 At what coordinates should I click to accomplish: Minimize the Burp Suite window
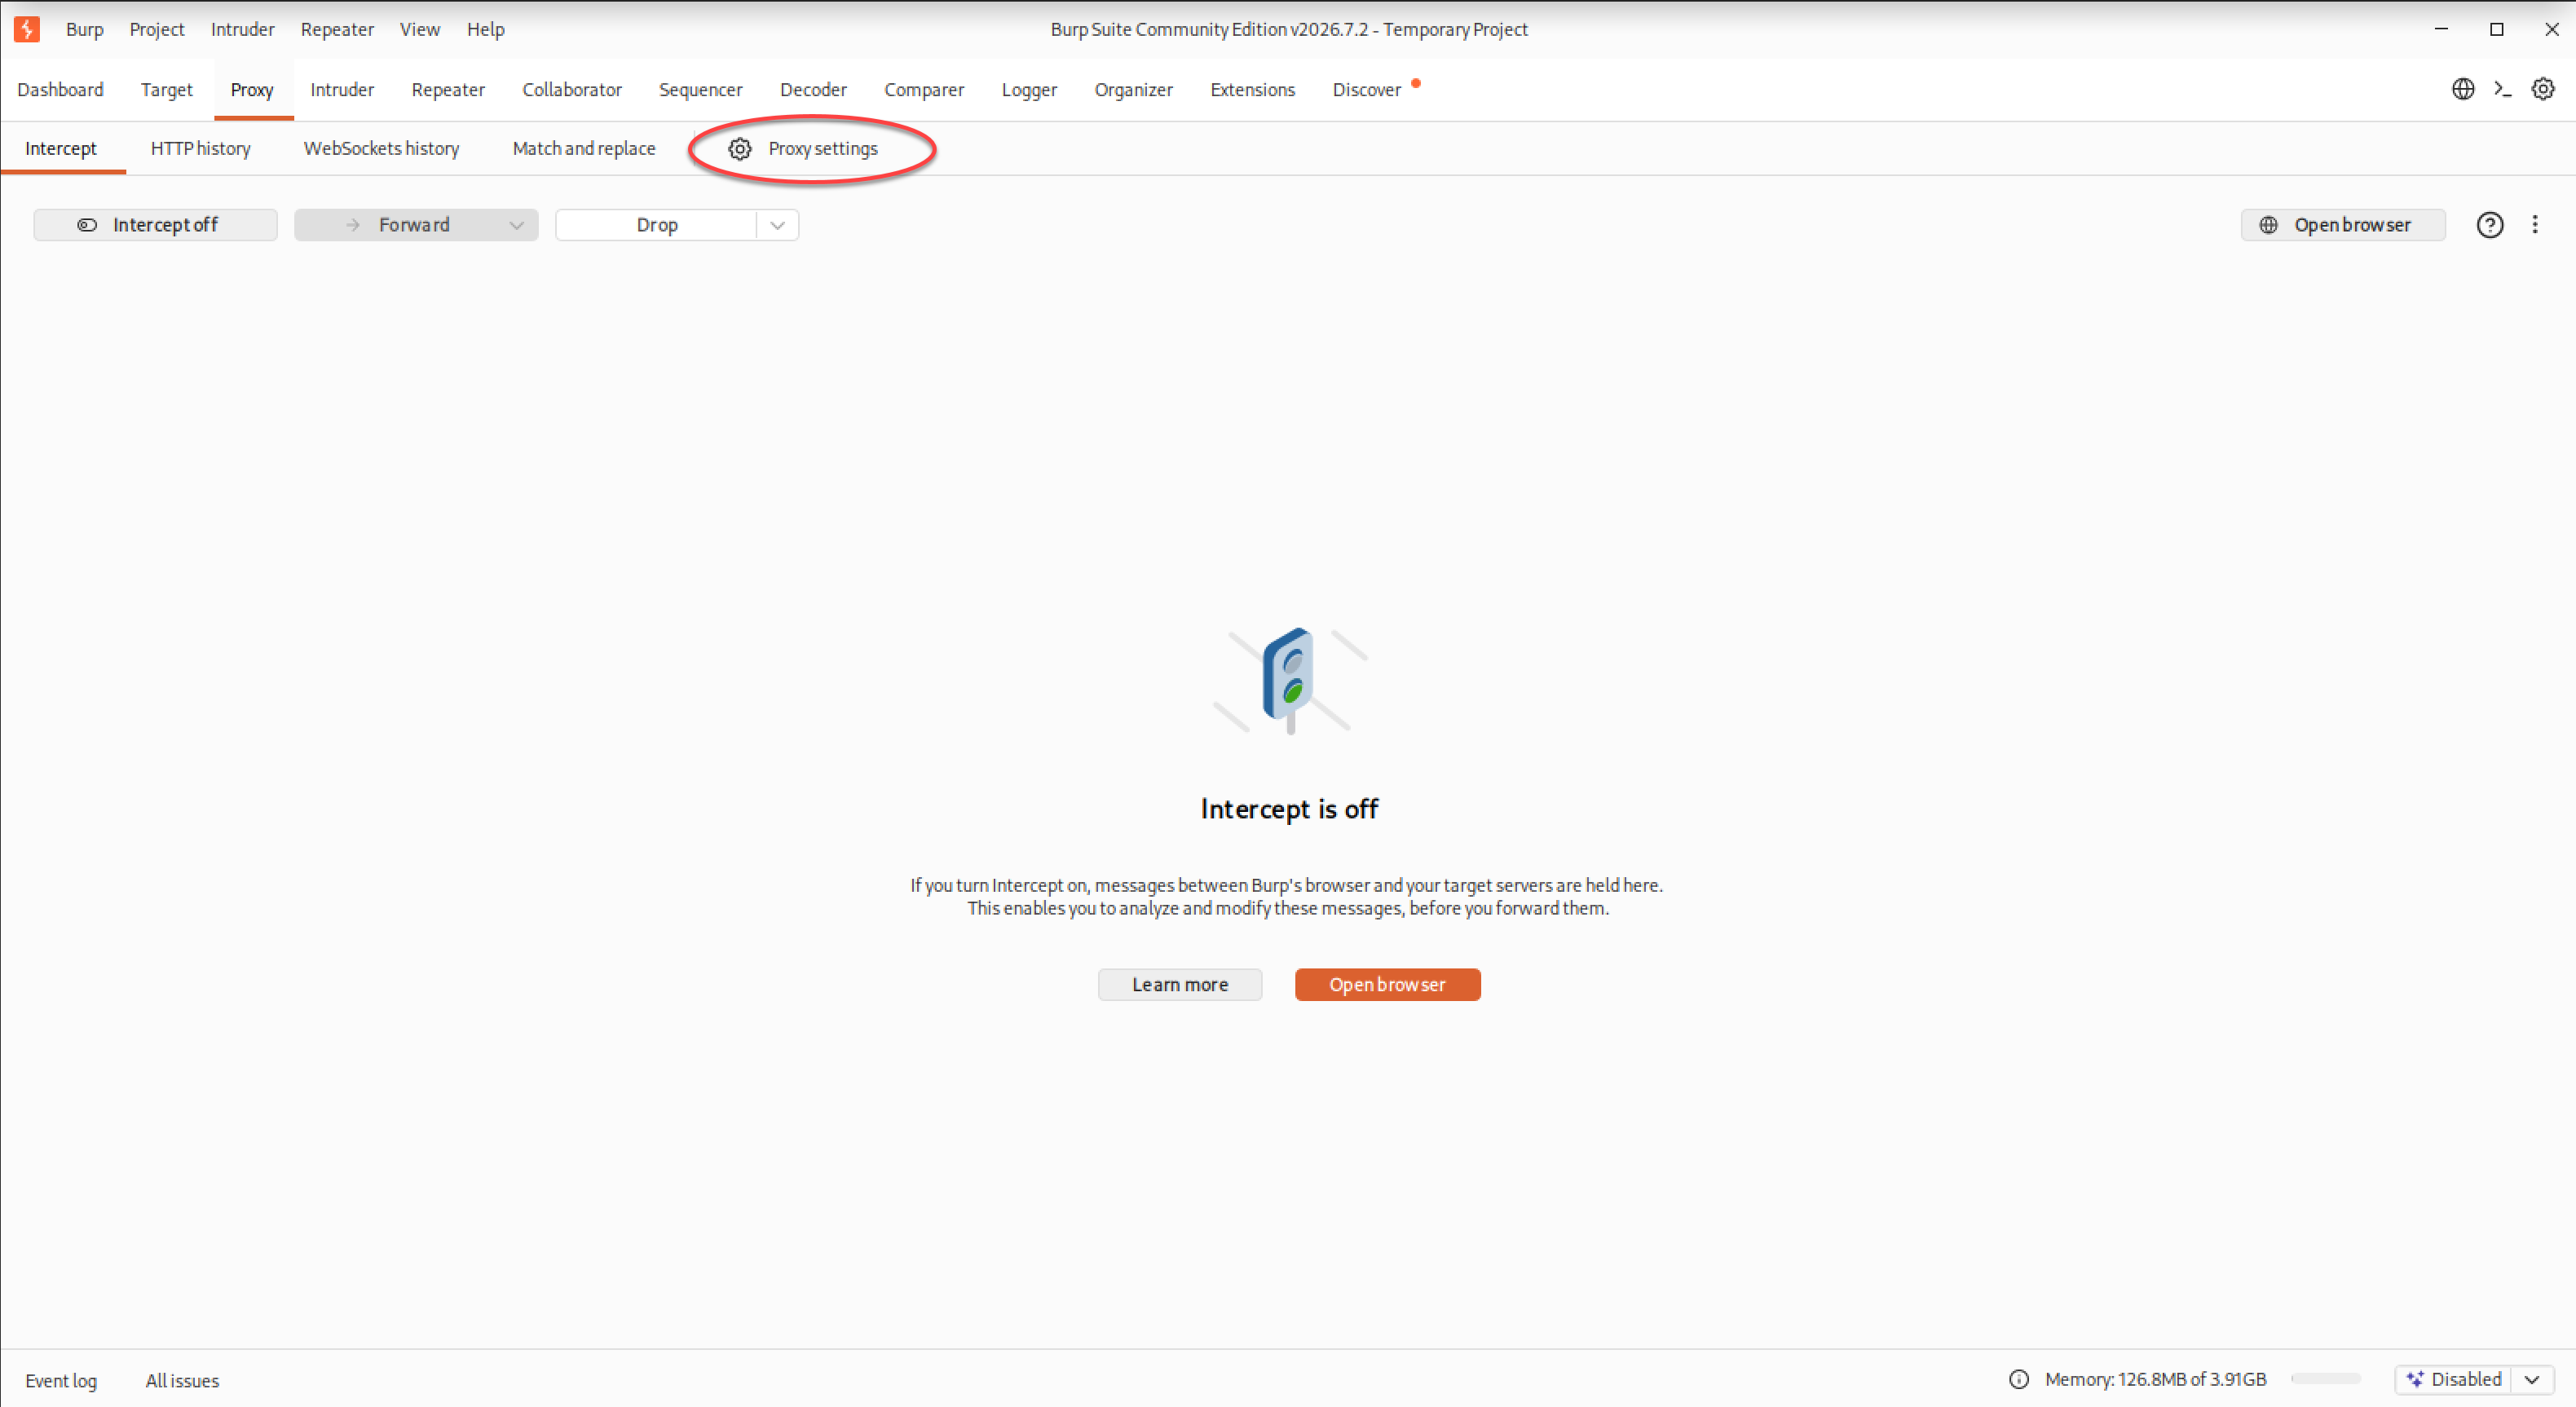click(x=2441, y=29)
